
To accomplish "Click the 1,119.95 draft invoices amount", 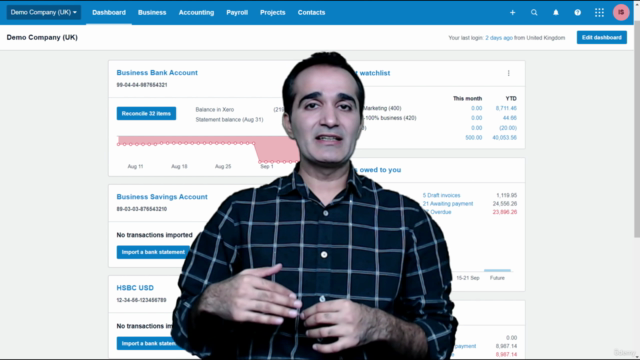I will [x=507, y=196].
